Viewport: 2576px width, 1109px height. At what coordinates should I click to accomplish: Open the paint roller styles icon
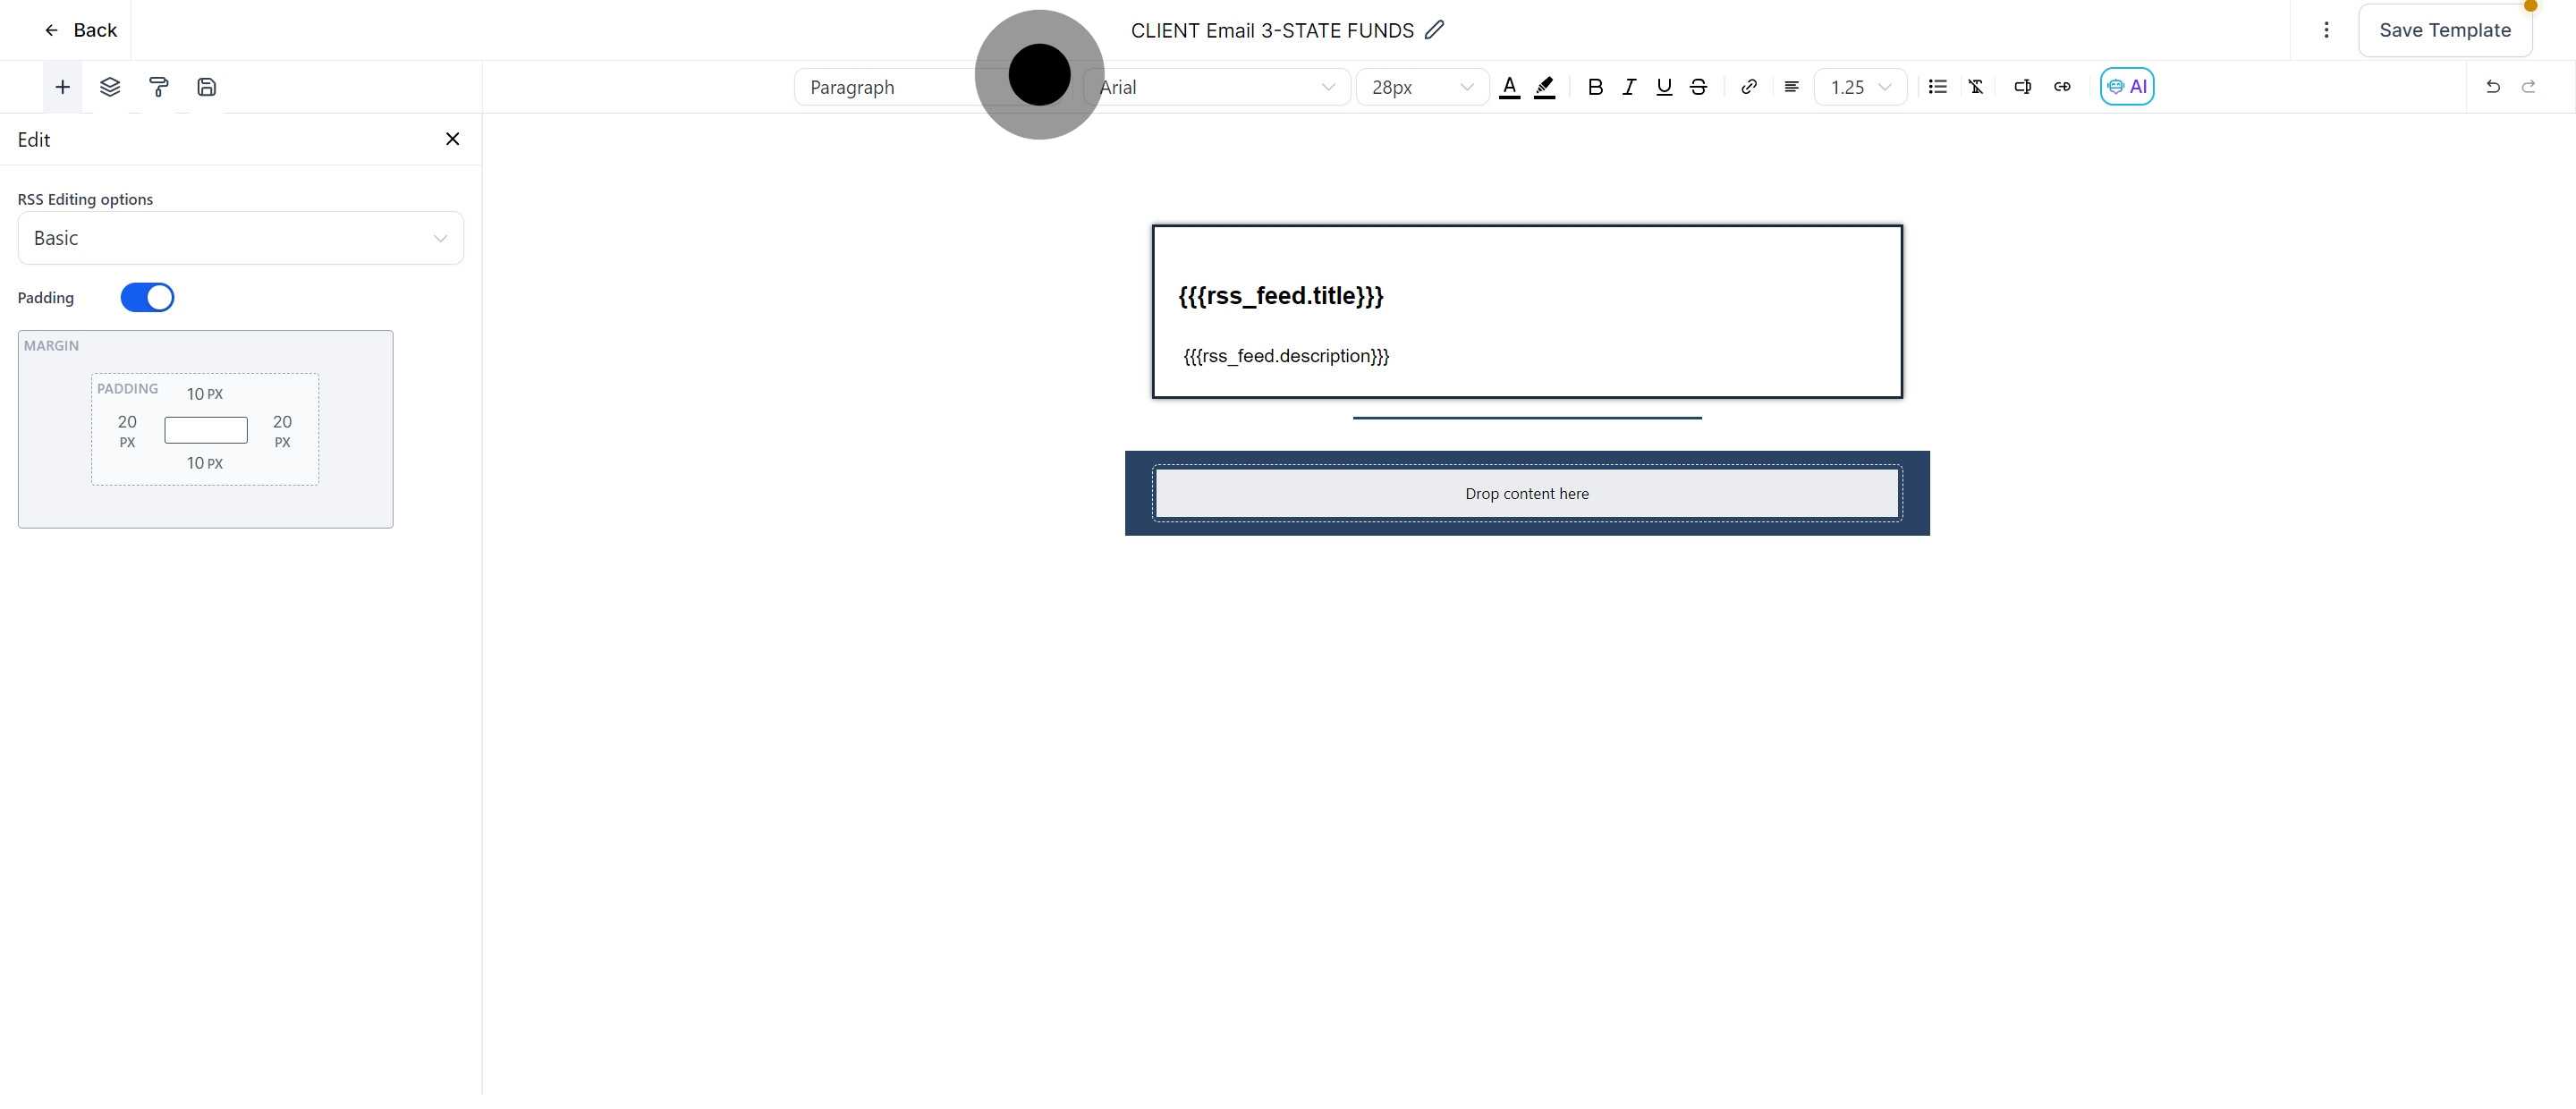158,87
